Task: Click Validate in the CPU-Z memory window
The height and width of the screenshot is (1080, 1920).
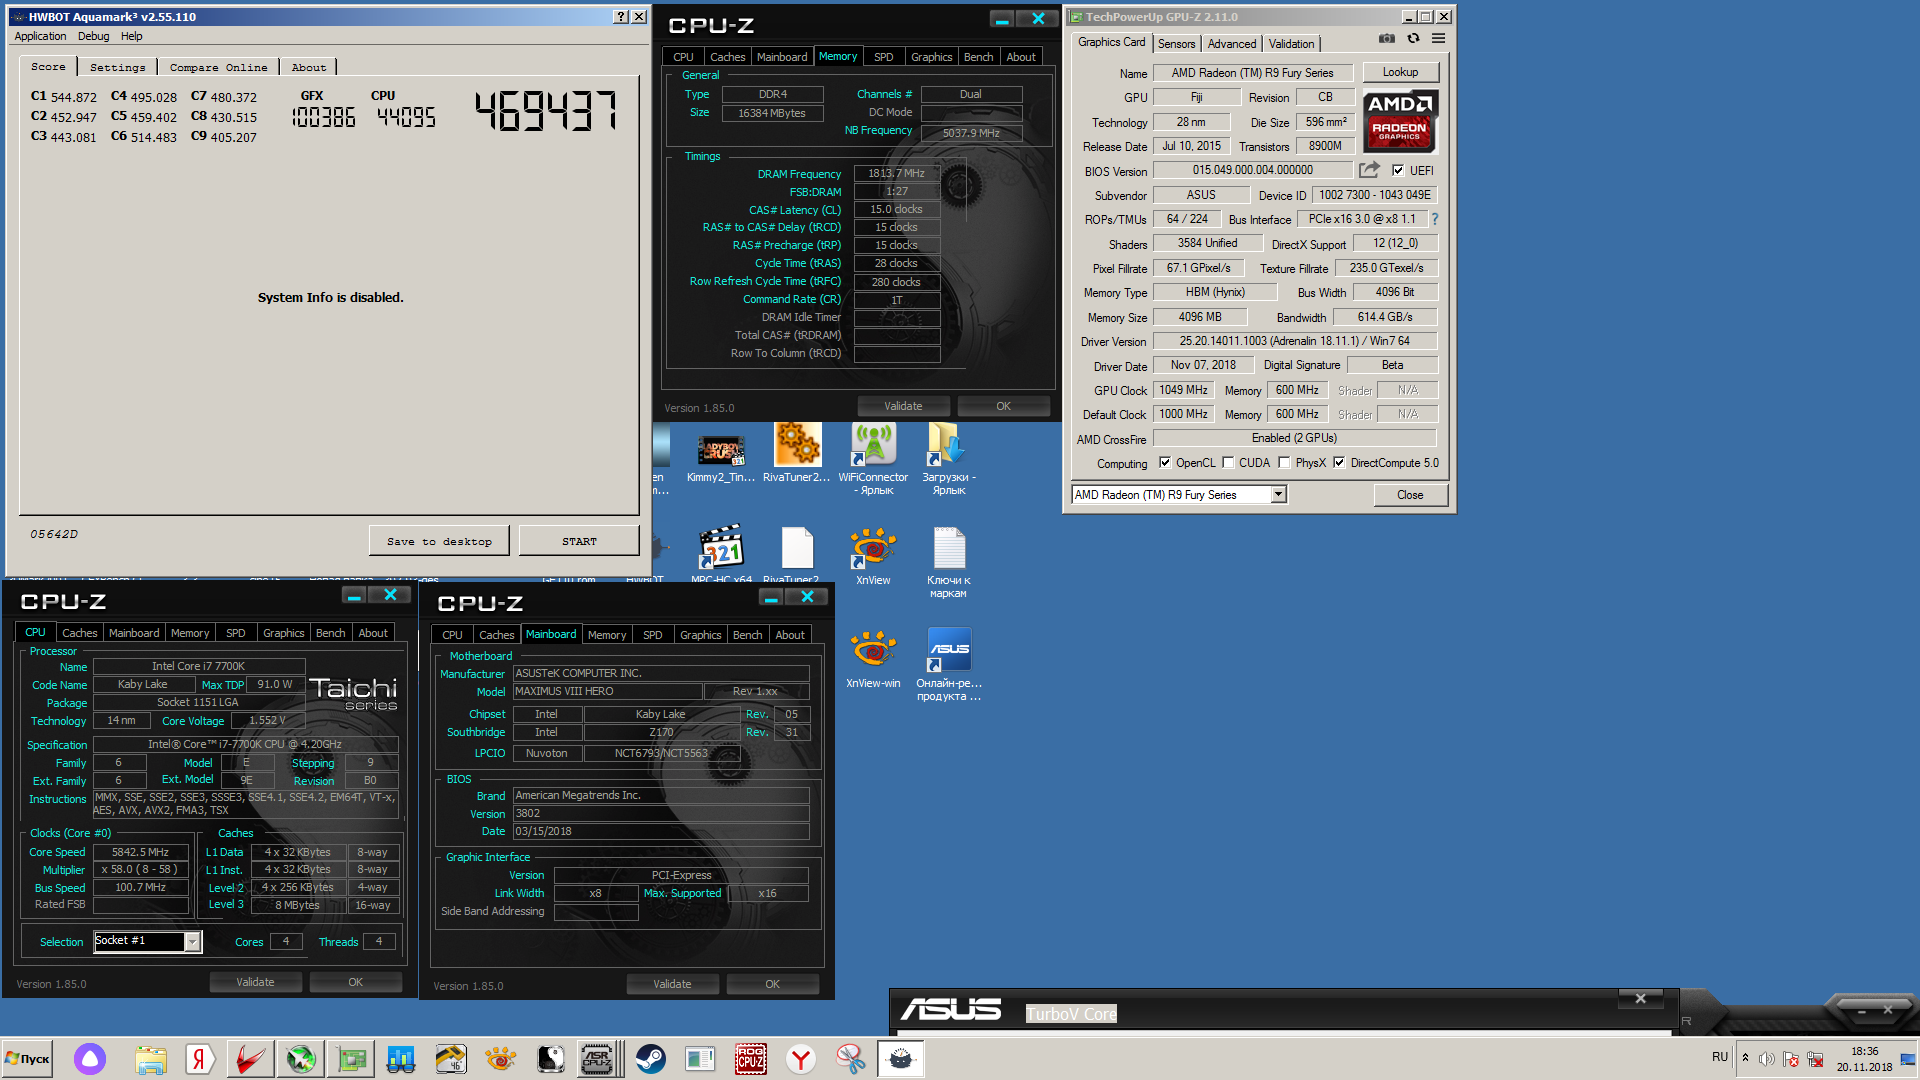Action: click(903, 406)
